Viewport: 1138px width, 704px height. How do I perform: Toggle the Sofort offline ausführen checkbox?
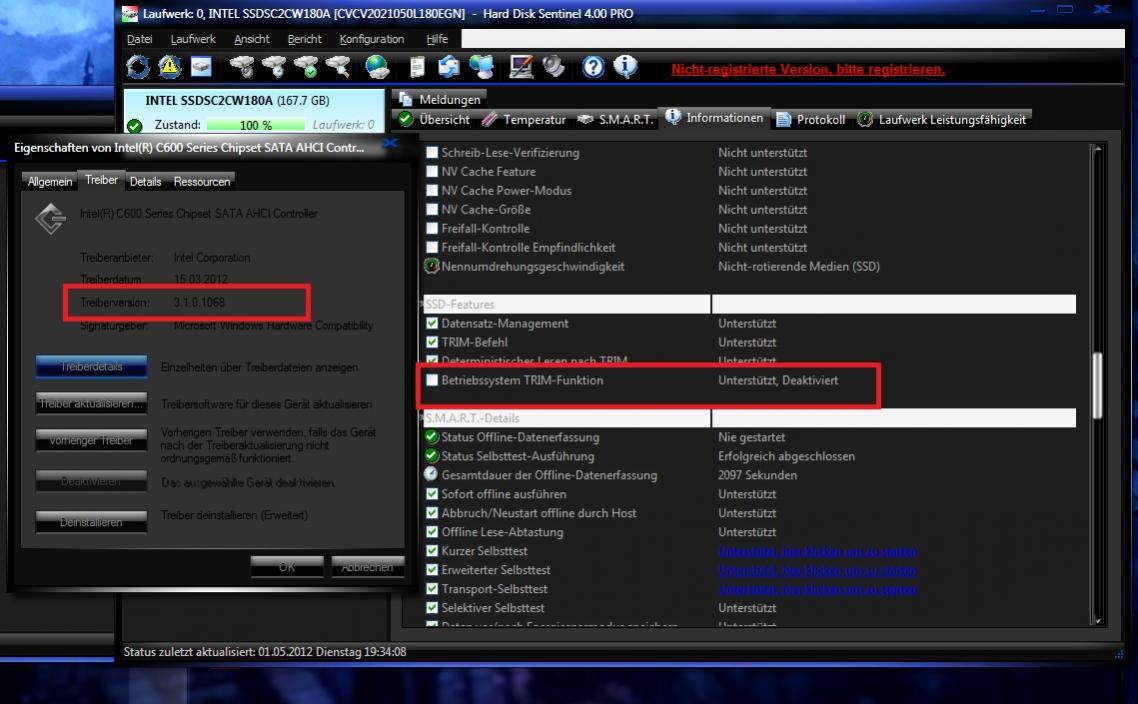click(432, 494)
